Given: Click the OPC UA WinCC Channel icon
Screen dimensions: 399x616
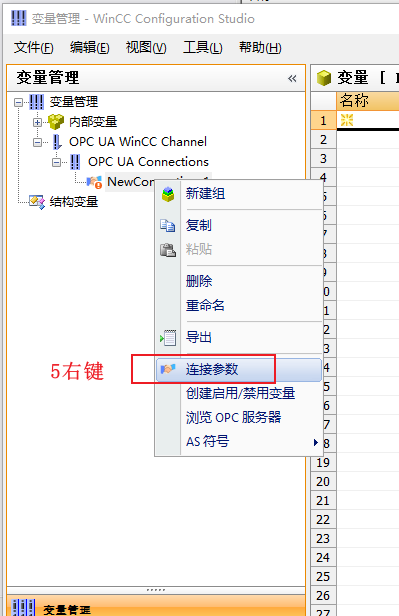Looking at the screenshot, I should click(x=57, y=142).
